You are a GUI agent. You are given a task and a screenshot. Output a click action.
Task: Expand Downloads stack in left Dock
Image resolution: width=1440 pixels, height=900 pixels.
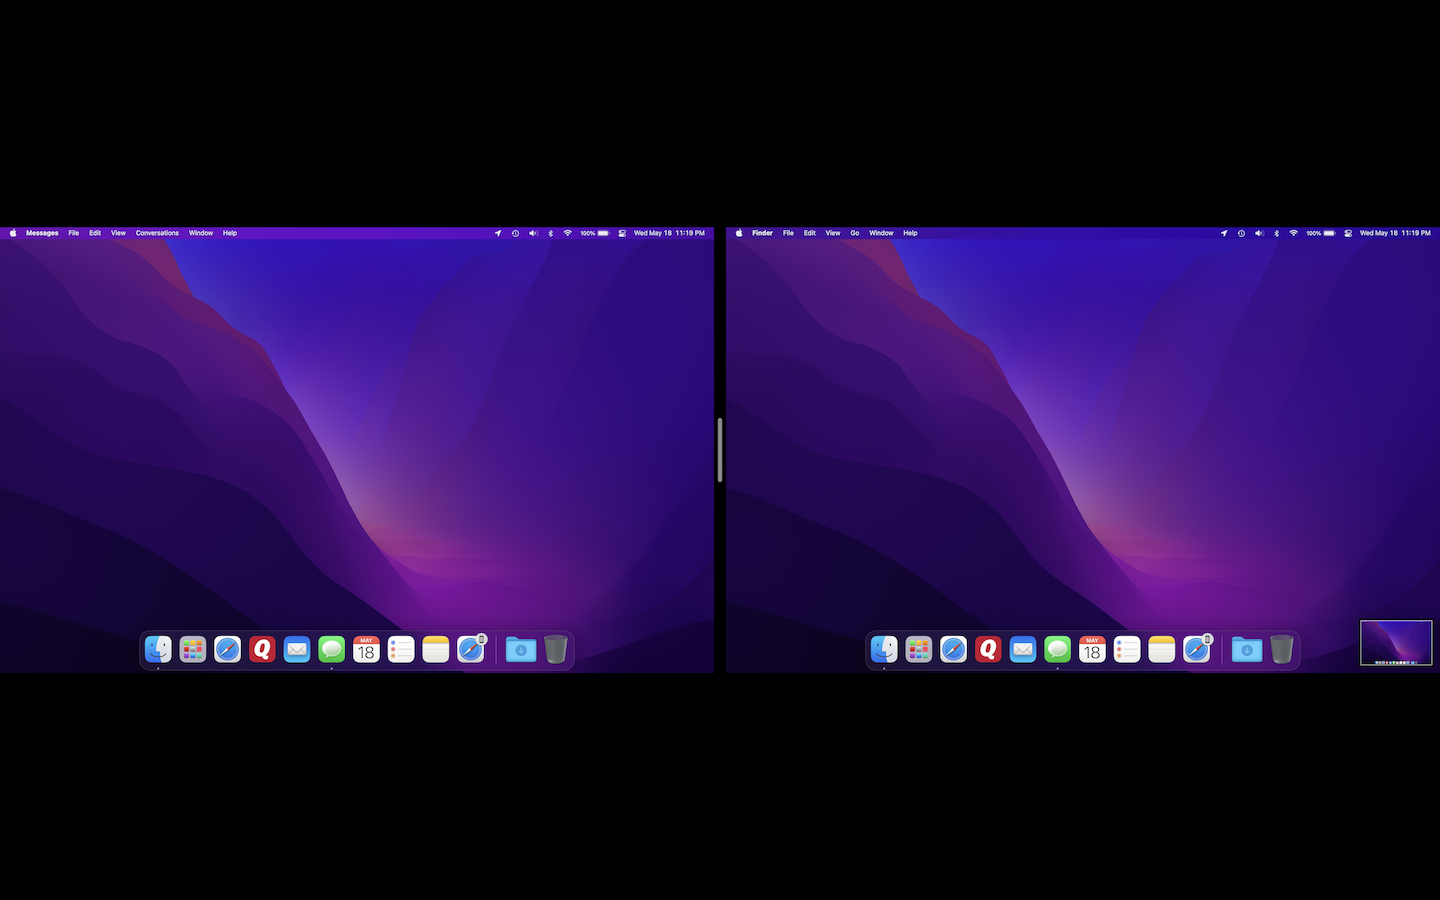pos(521,650)
